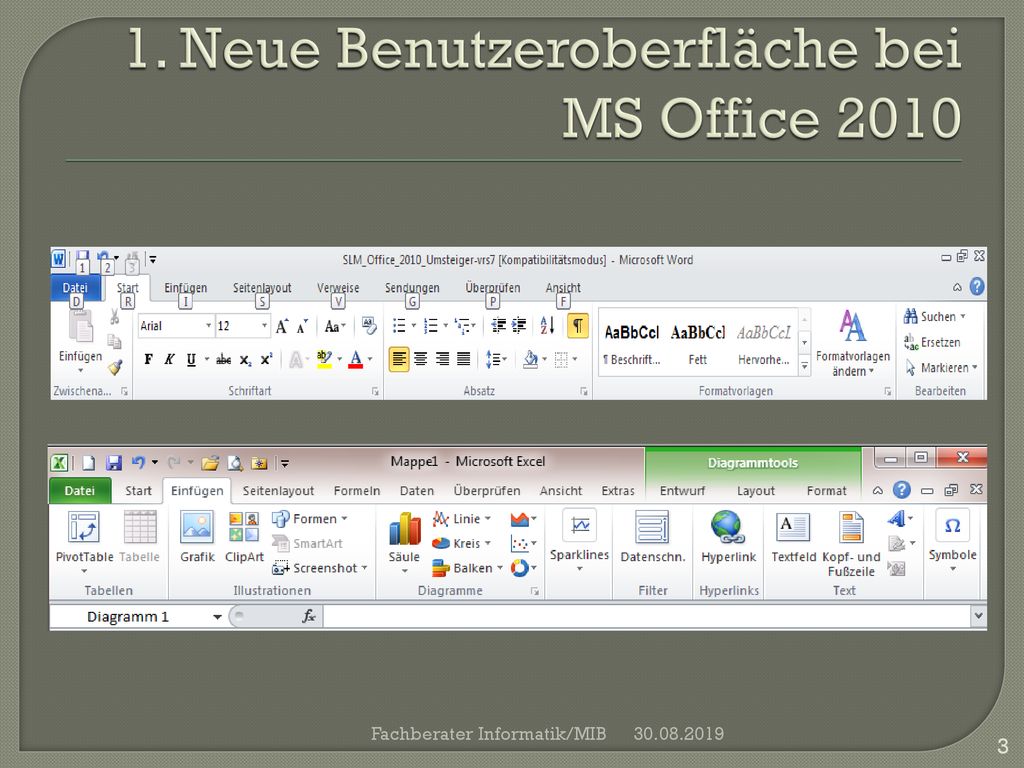Viewport: 1024px width, 768px height.
Task: Click Shrink Font icon in Word
Action: (302, 327)
